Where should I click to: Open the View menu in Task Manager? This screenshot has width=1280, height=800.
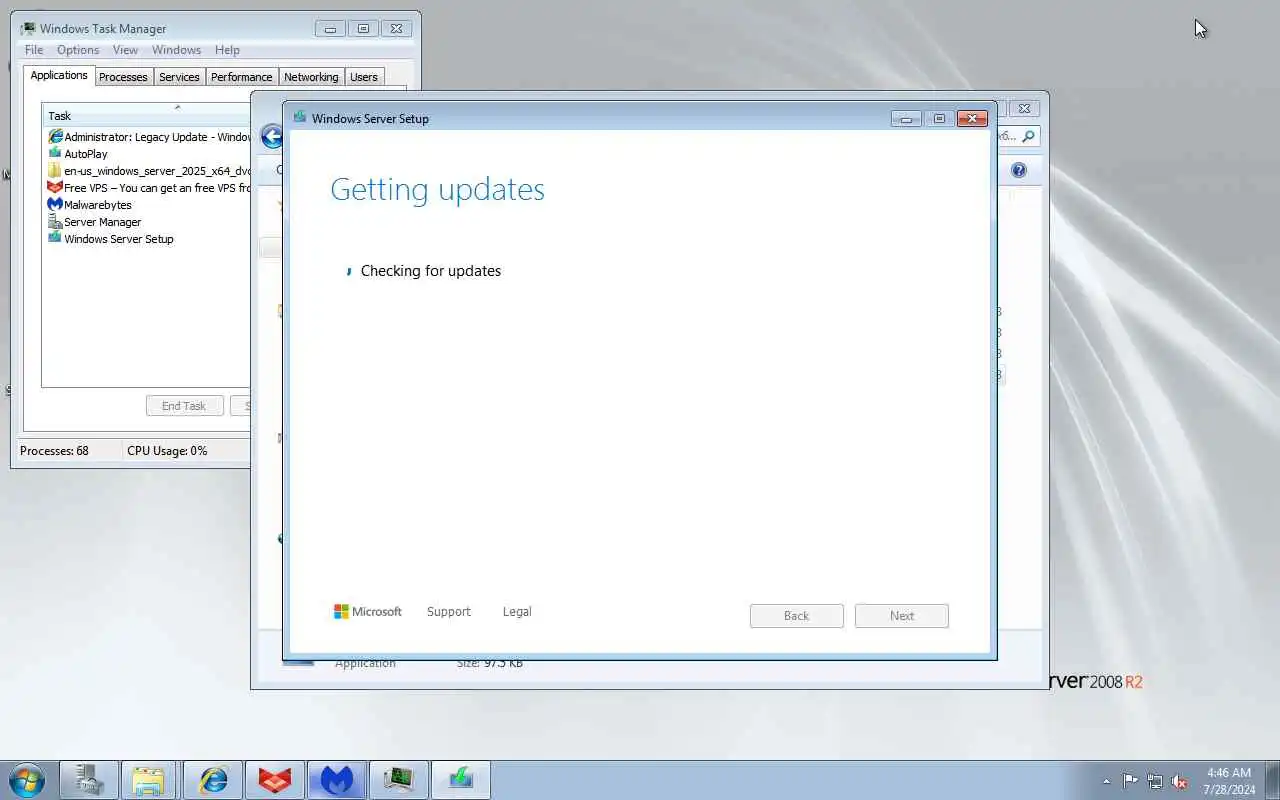125,50
